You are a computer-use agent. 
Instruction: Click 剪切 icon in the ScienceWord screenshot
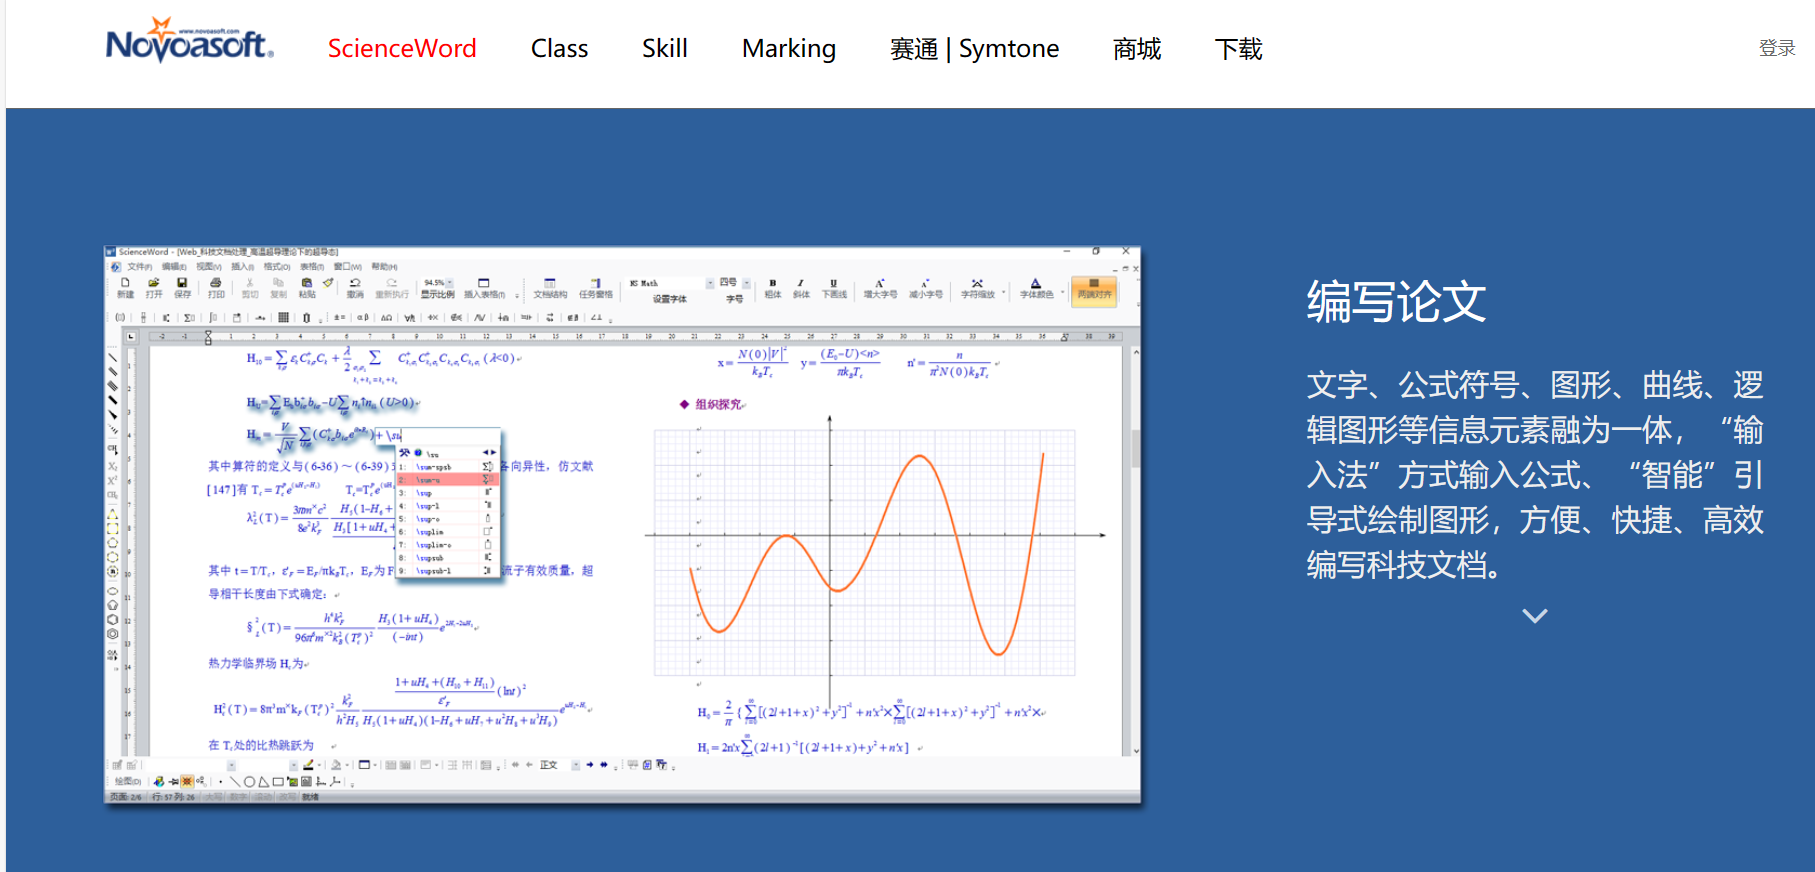click(250, 288)
